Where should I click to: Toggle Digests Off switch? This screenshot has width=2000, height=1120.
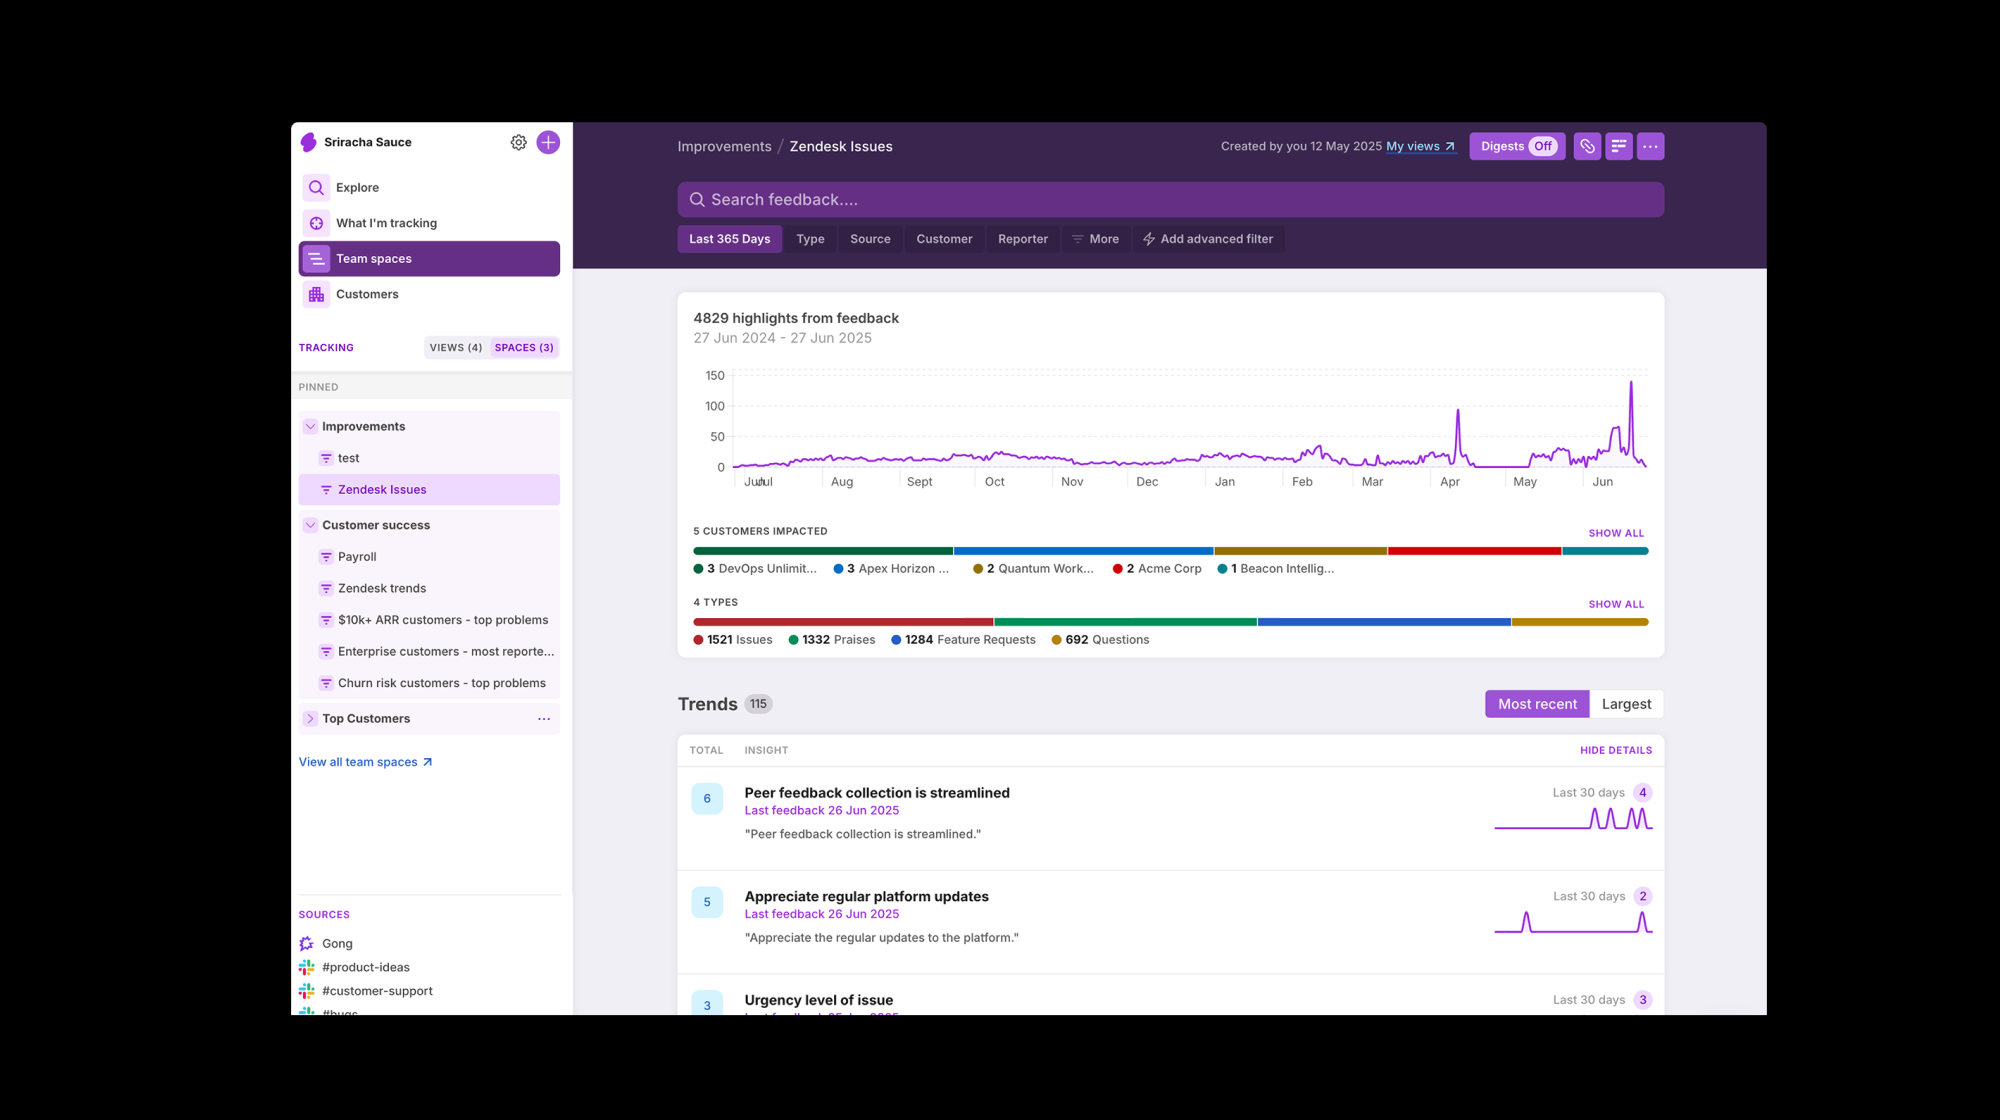1542,146
